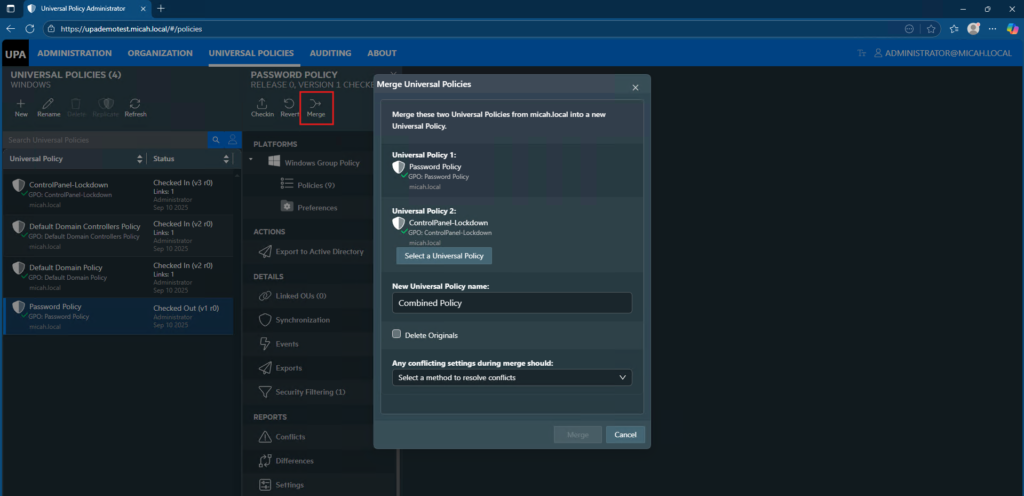Cancel the Merge Universal Policies dialog
1024x496 pixels.
coord(625,435)
